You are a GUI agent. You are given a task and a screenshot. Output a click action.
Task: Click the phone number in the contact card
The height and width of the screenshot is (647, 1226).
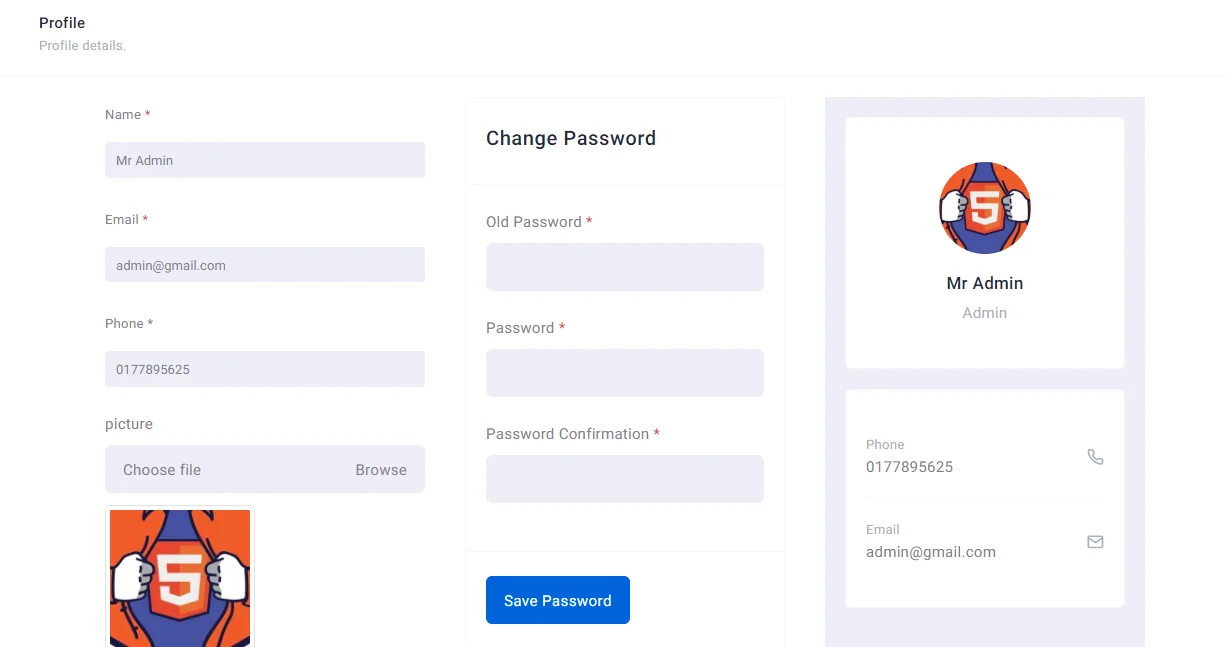[909, 467]
